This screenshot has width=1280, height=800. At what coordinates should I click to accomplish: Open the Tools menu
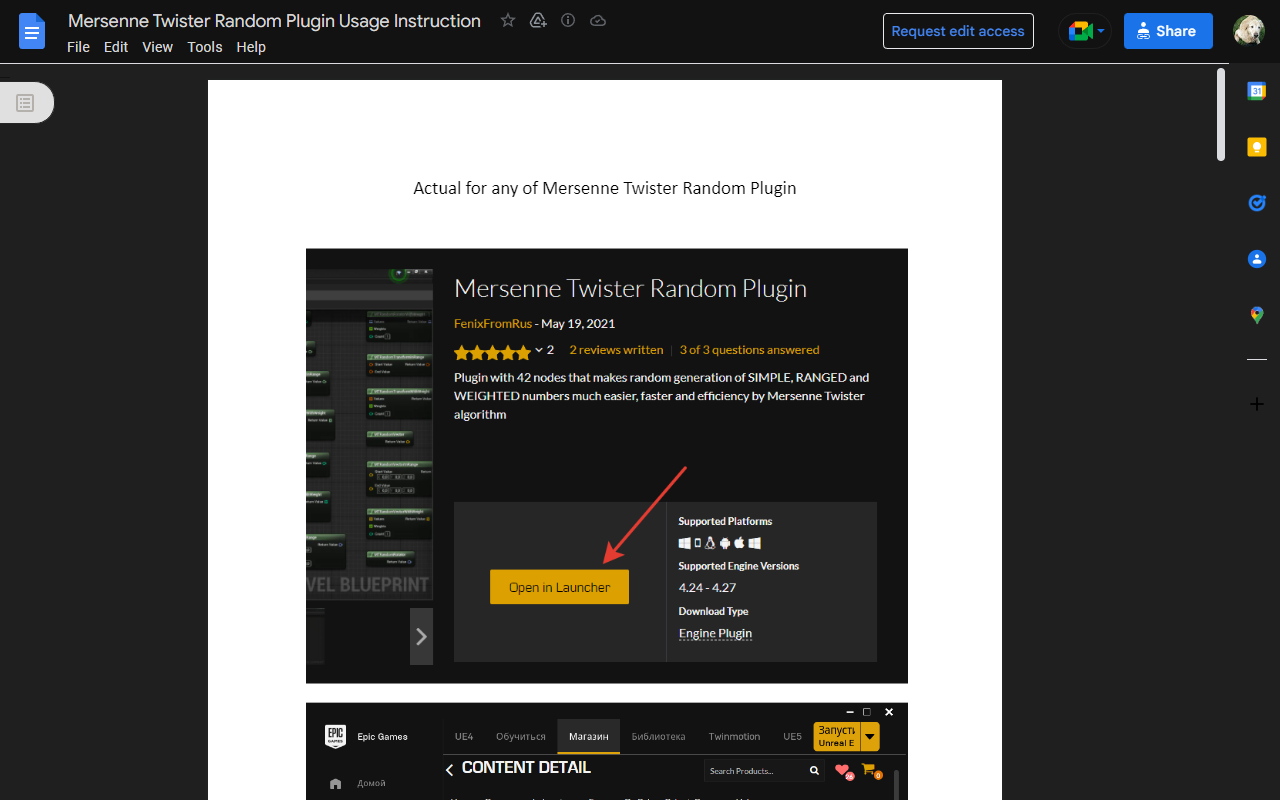[204, 47]
